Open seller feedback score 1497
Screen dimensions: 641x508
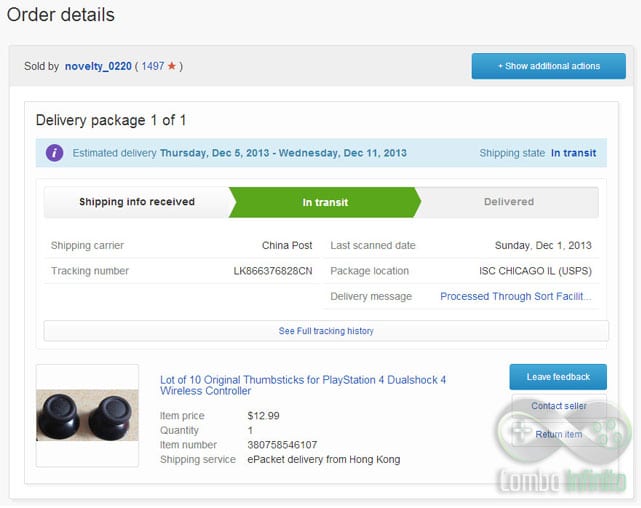pos(153,66)
